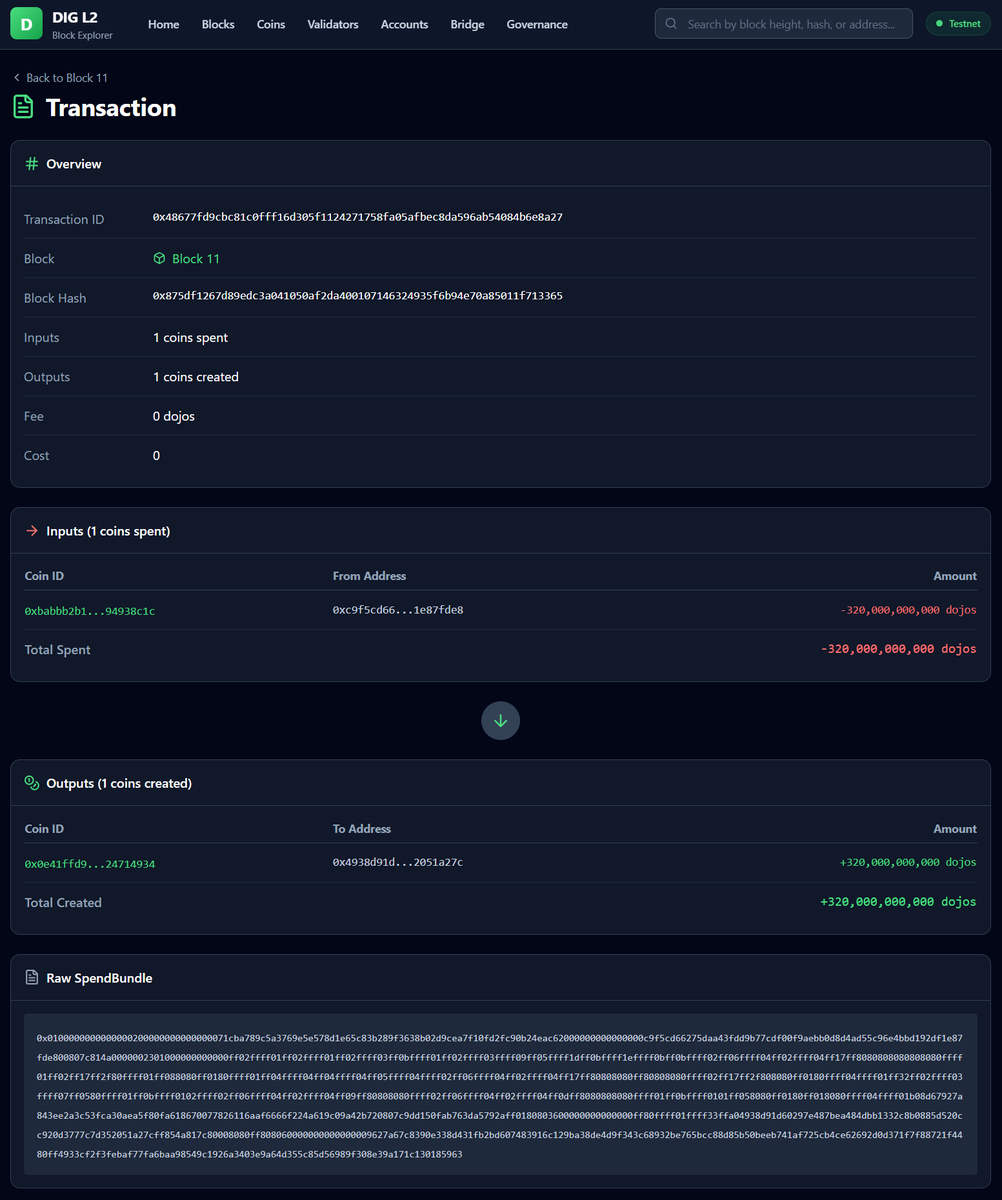Click the Testnet network badge
This screenshot has width=1002, height=1200.
[959, 24]
